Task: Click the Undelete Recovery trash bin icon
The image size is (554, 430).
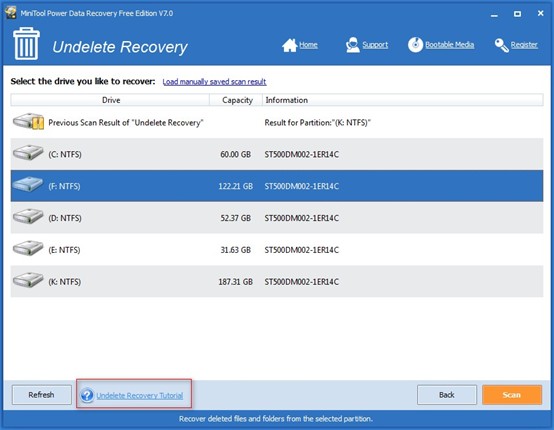Action: [26, 43]
